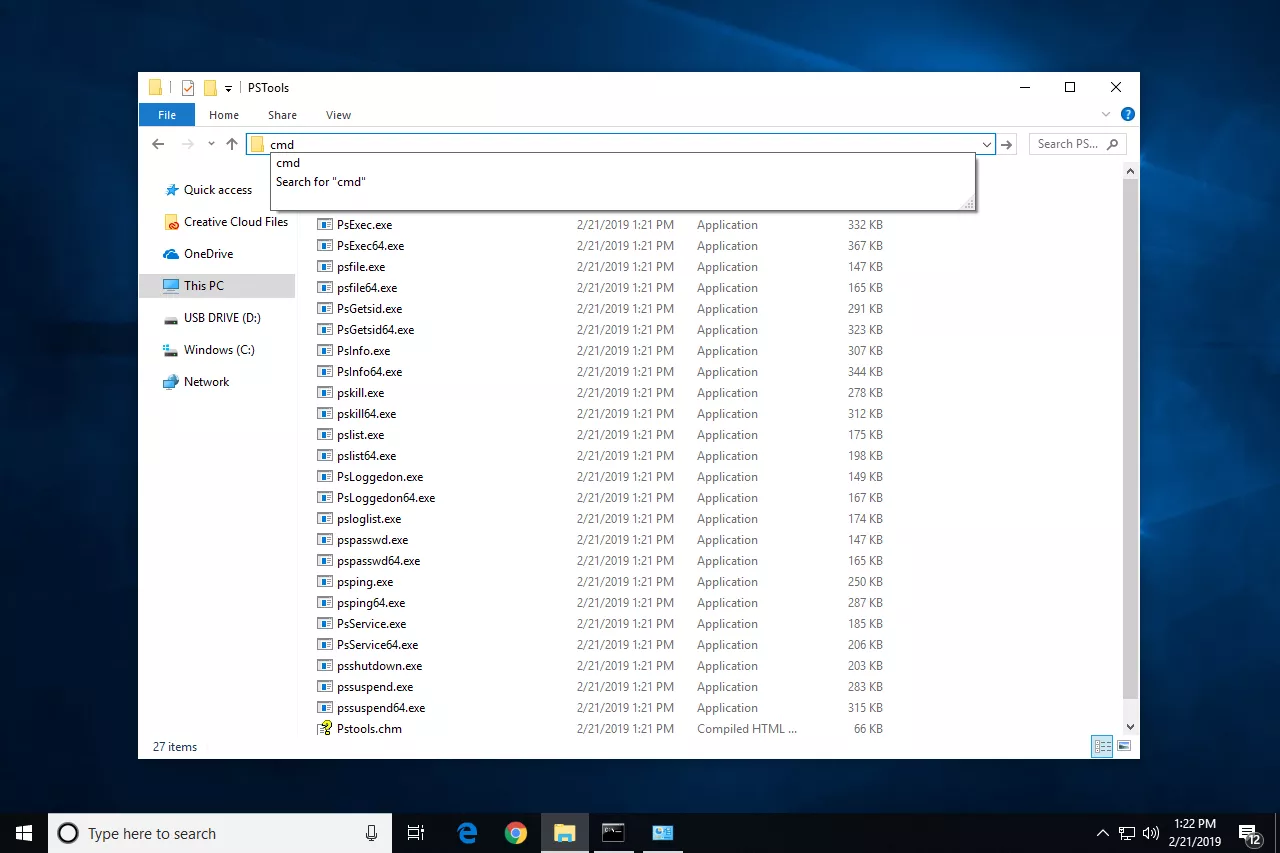Viewport: 1280px width, 853px height.
Task: Click the address bar containing cmd
Action: point(620,145)
